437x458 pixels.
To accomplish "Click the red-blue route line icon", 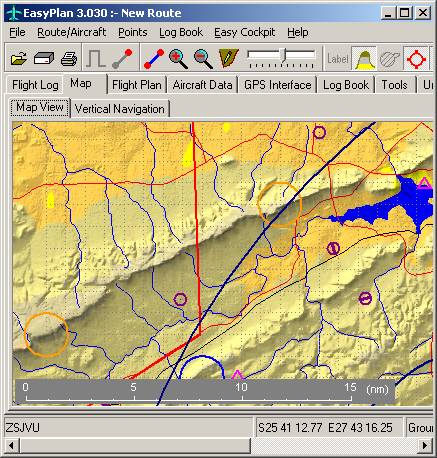I will click(154, 59).
